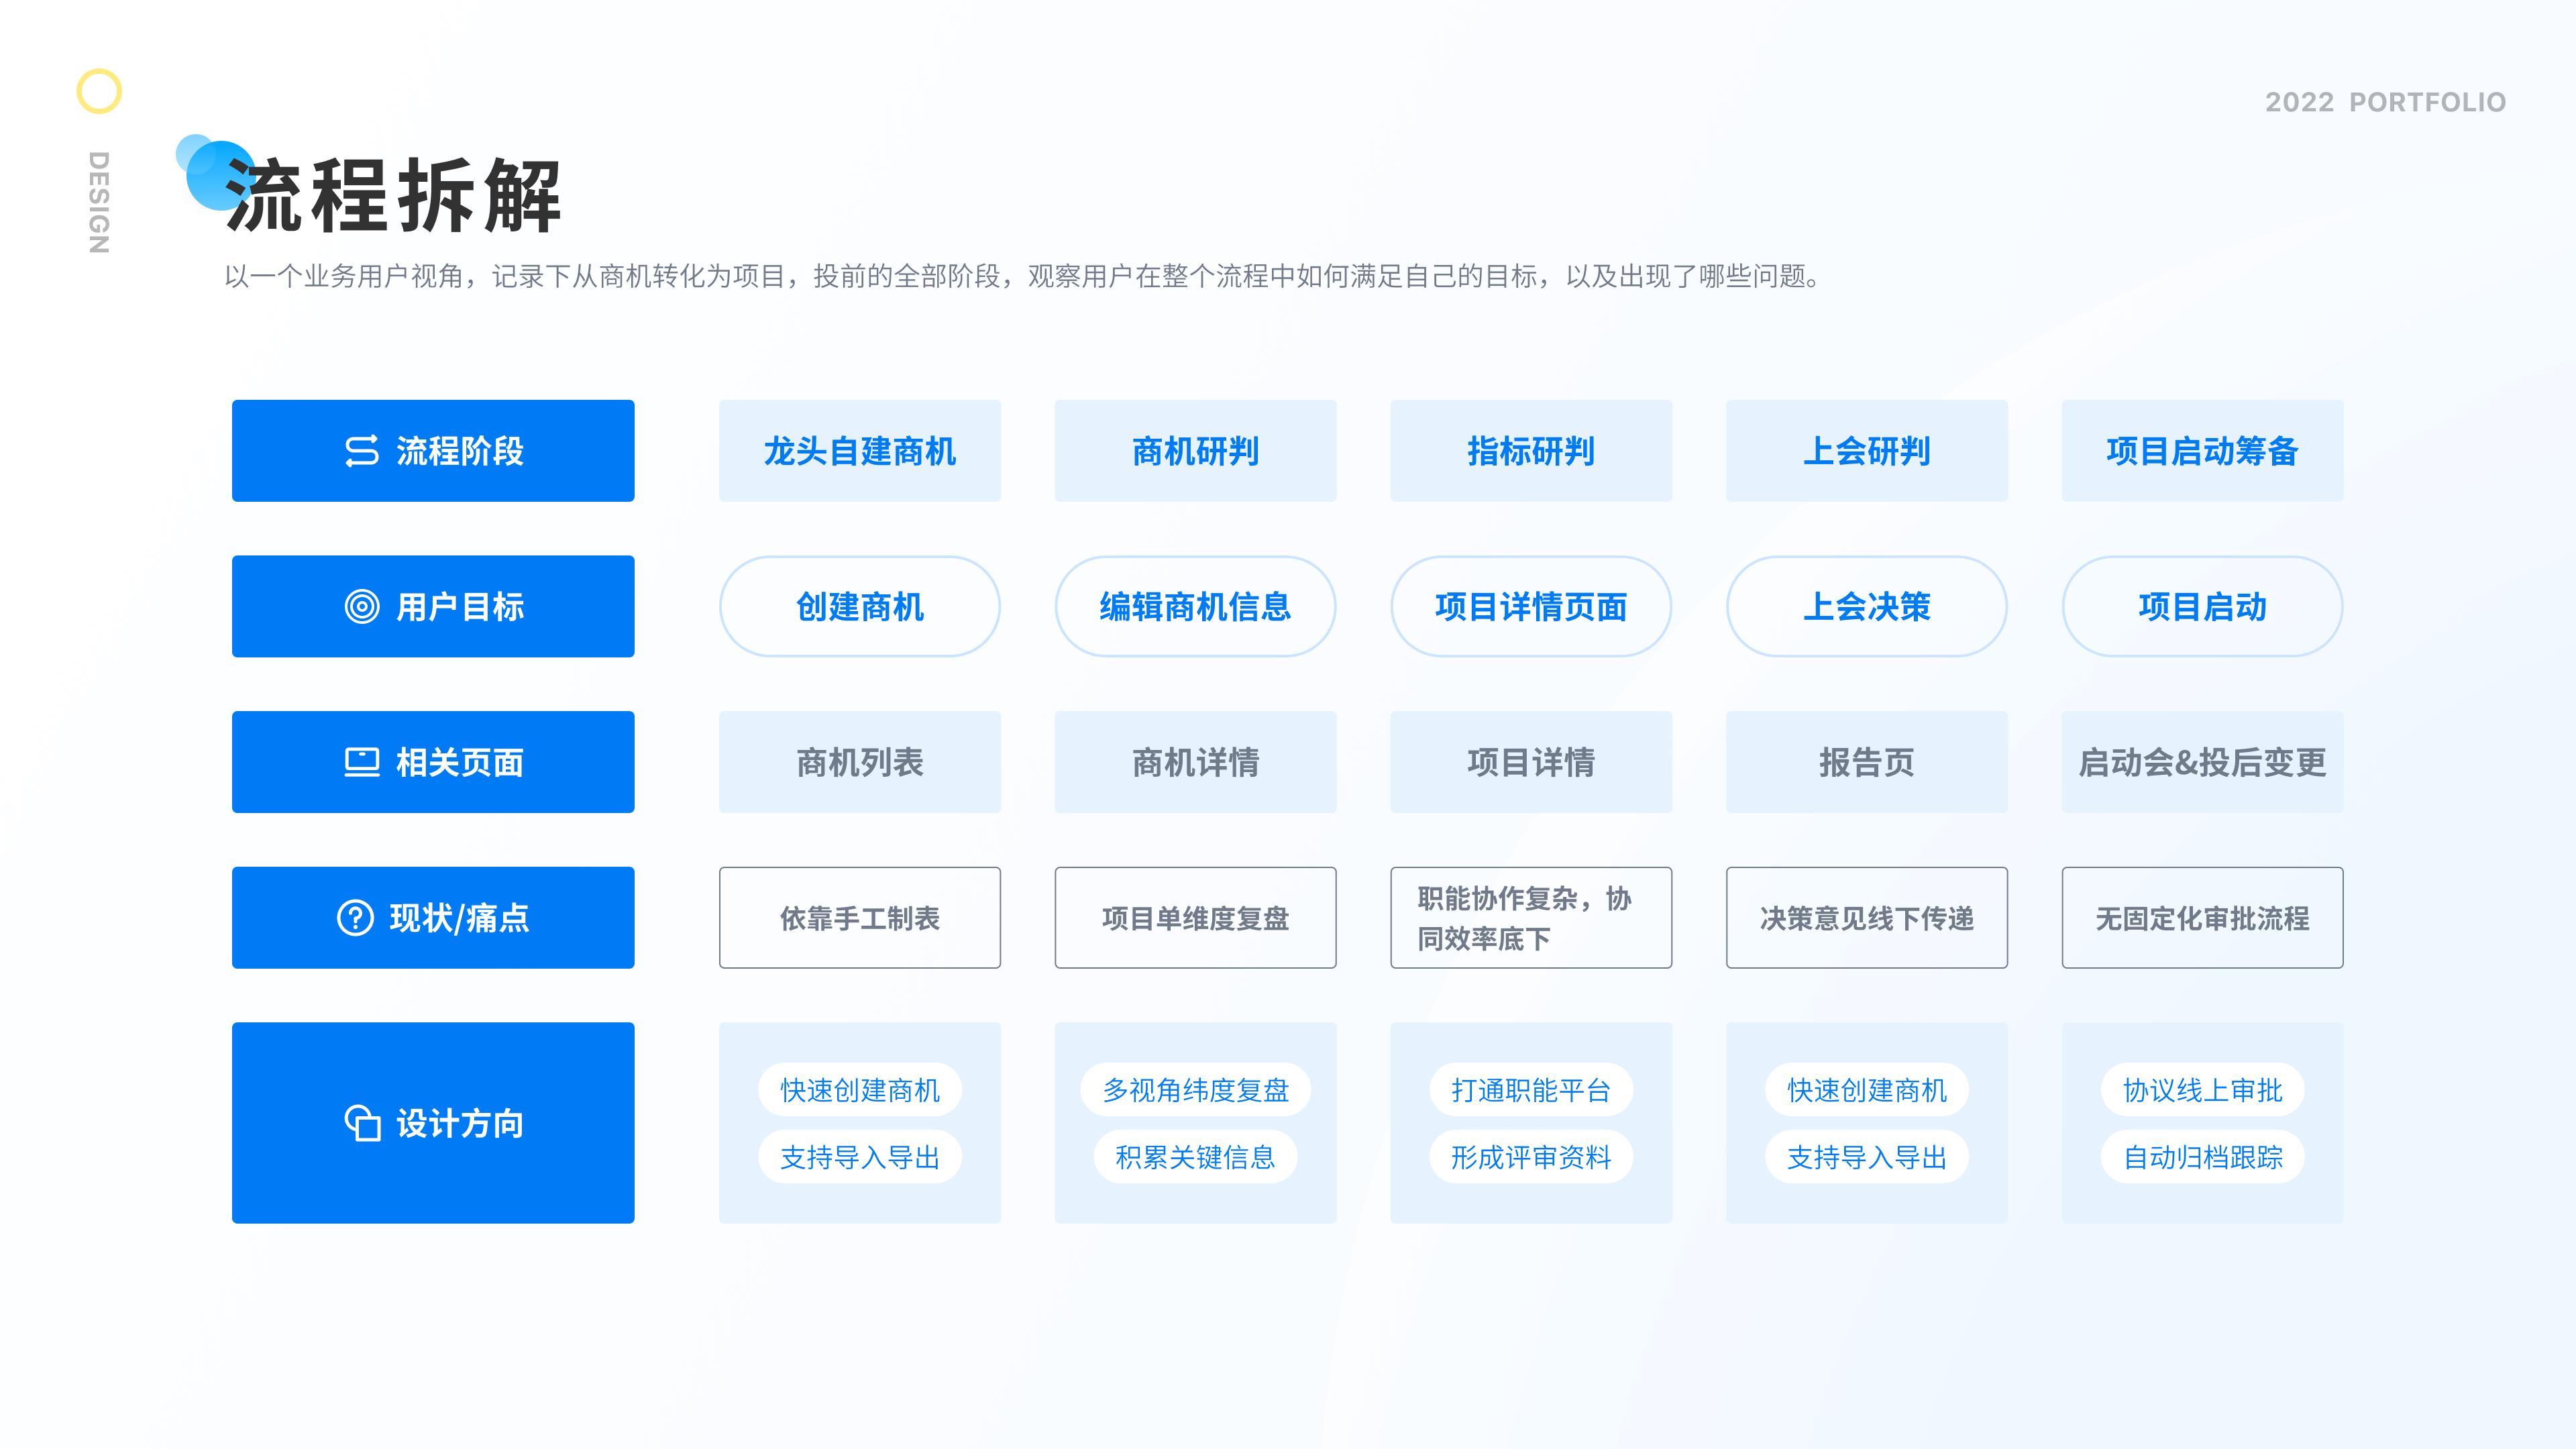Click the vertical DESIGN label
This screenshot has width=2576, height=1449.
click(98, 202)
